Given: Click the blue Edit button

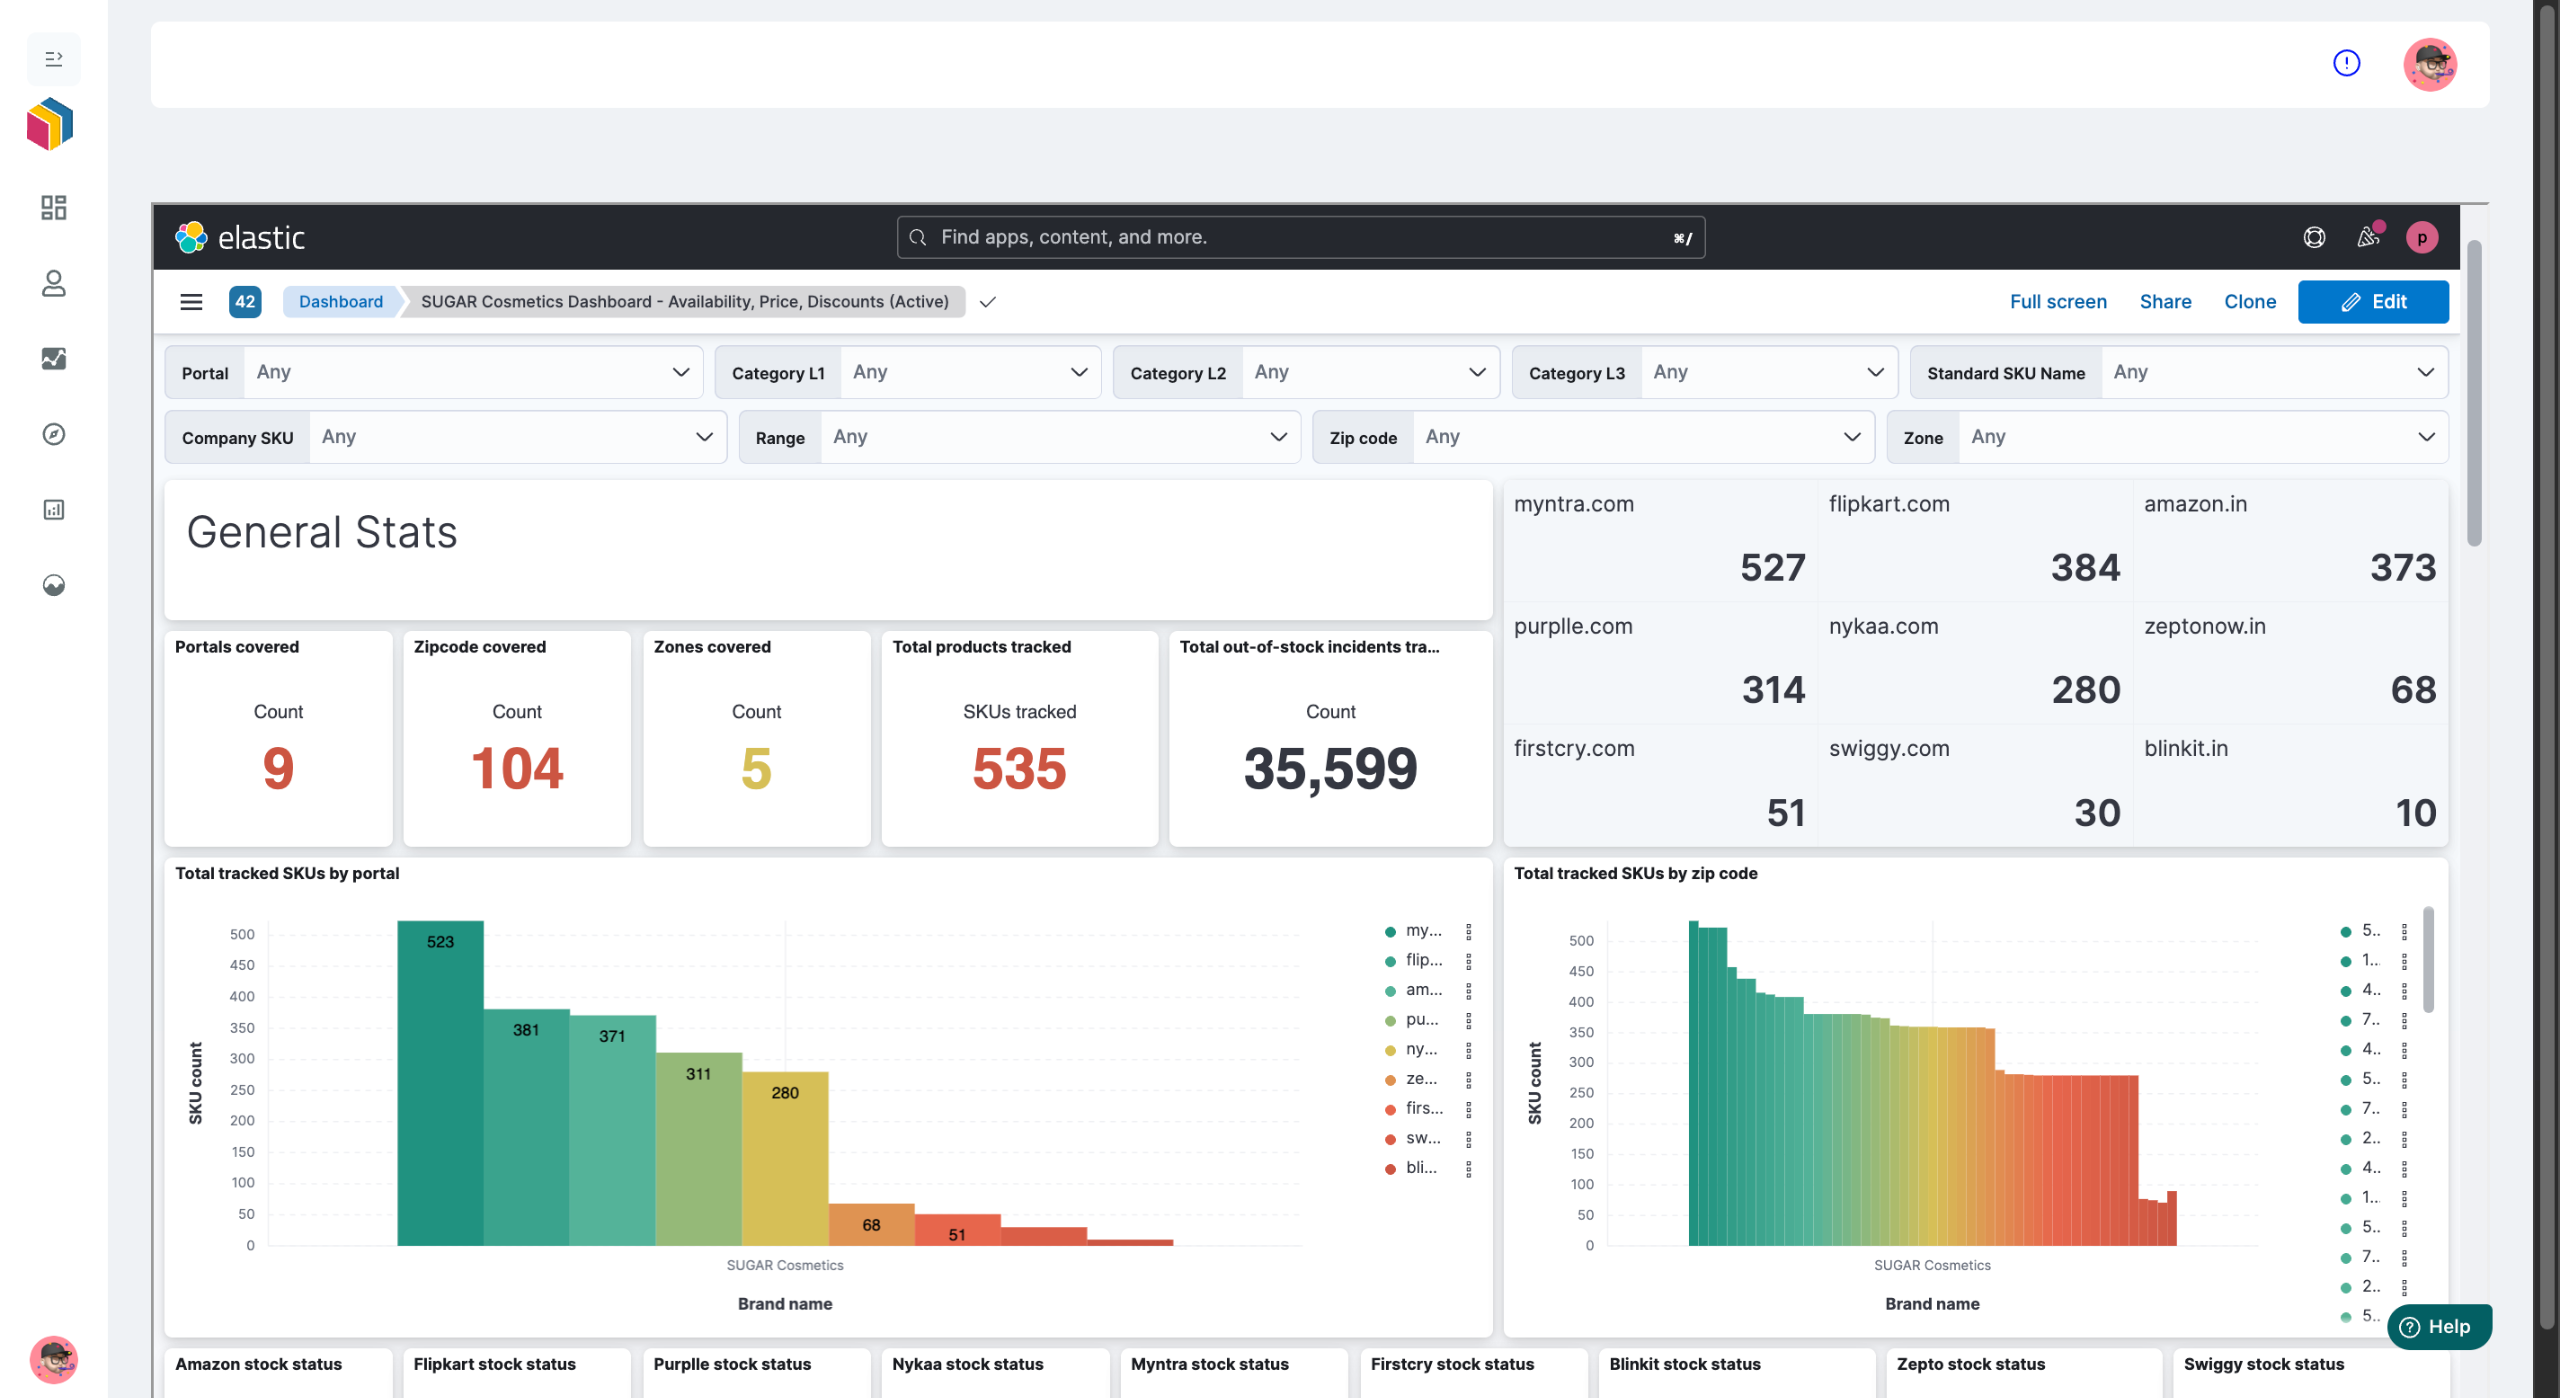Looking at the screenshot, I should [2373, 302].
